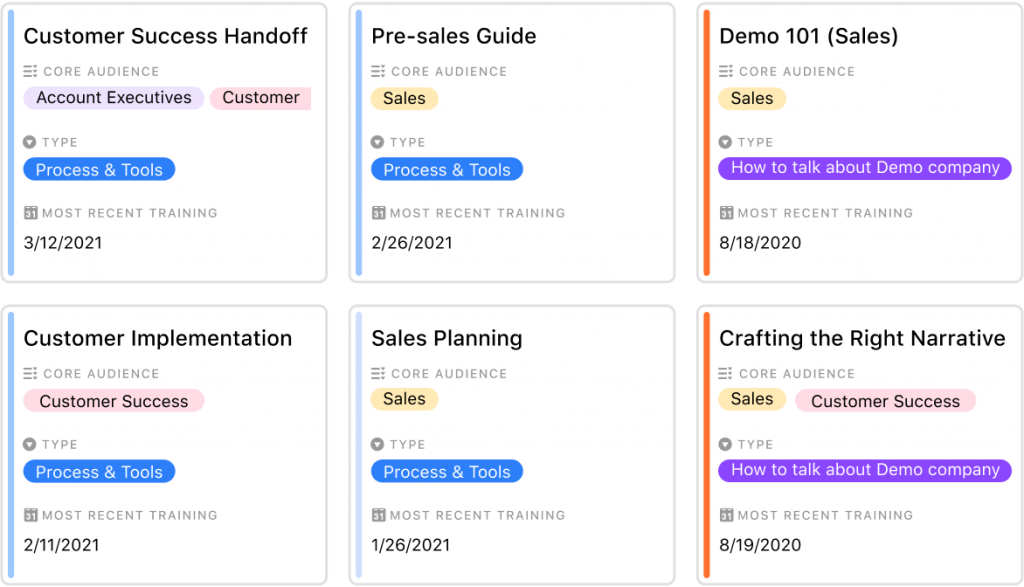Viewport: 1024px width, 587px height.
Task: Open the Sales Planning card title
Action: pos(447,339)
